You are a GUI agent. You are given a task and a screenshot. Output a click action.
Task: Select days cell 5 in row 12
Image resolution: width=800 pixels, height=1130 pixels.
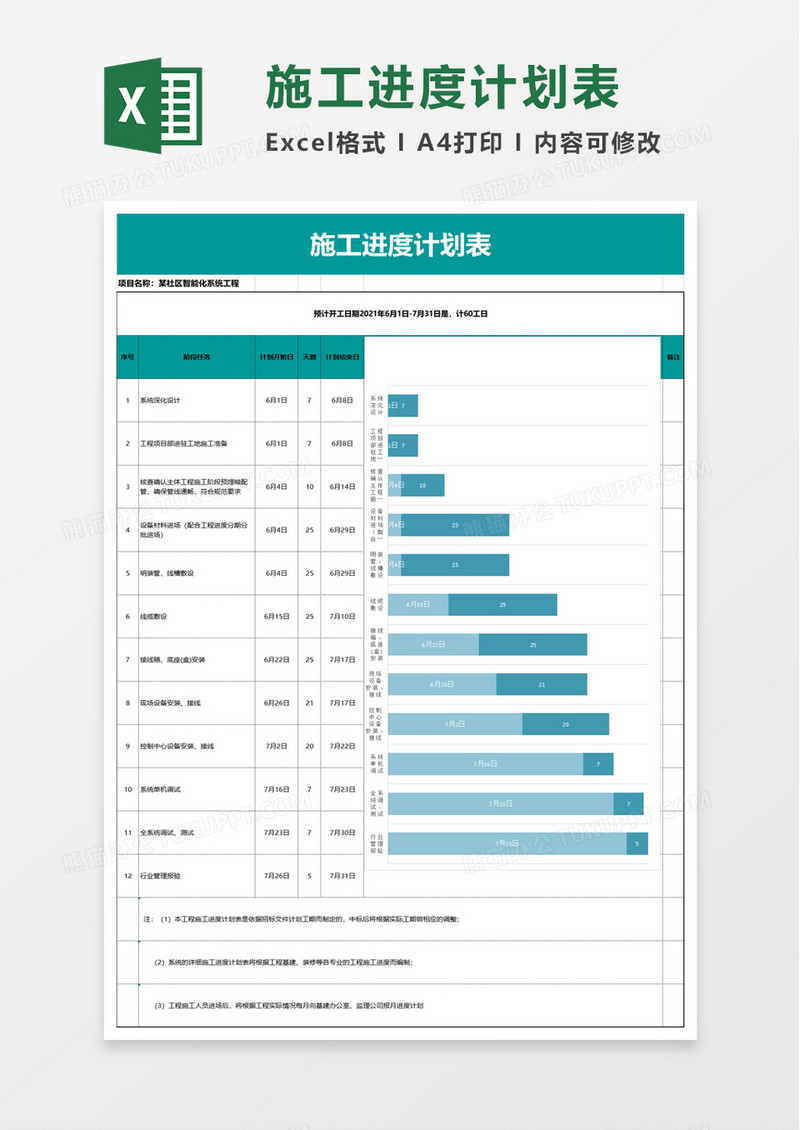[309, 876]
